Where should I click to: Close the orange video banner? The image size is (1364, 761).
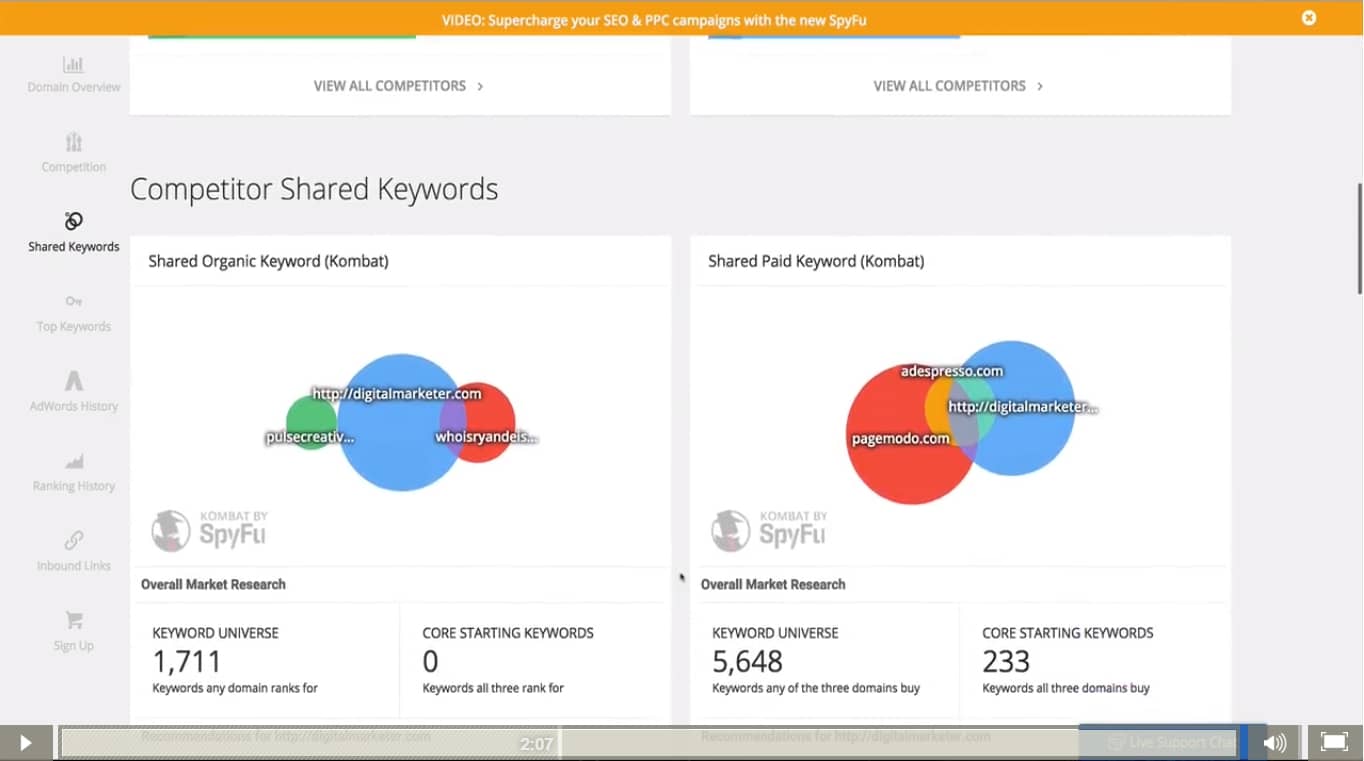point(1308,18)
